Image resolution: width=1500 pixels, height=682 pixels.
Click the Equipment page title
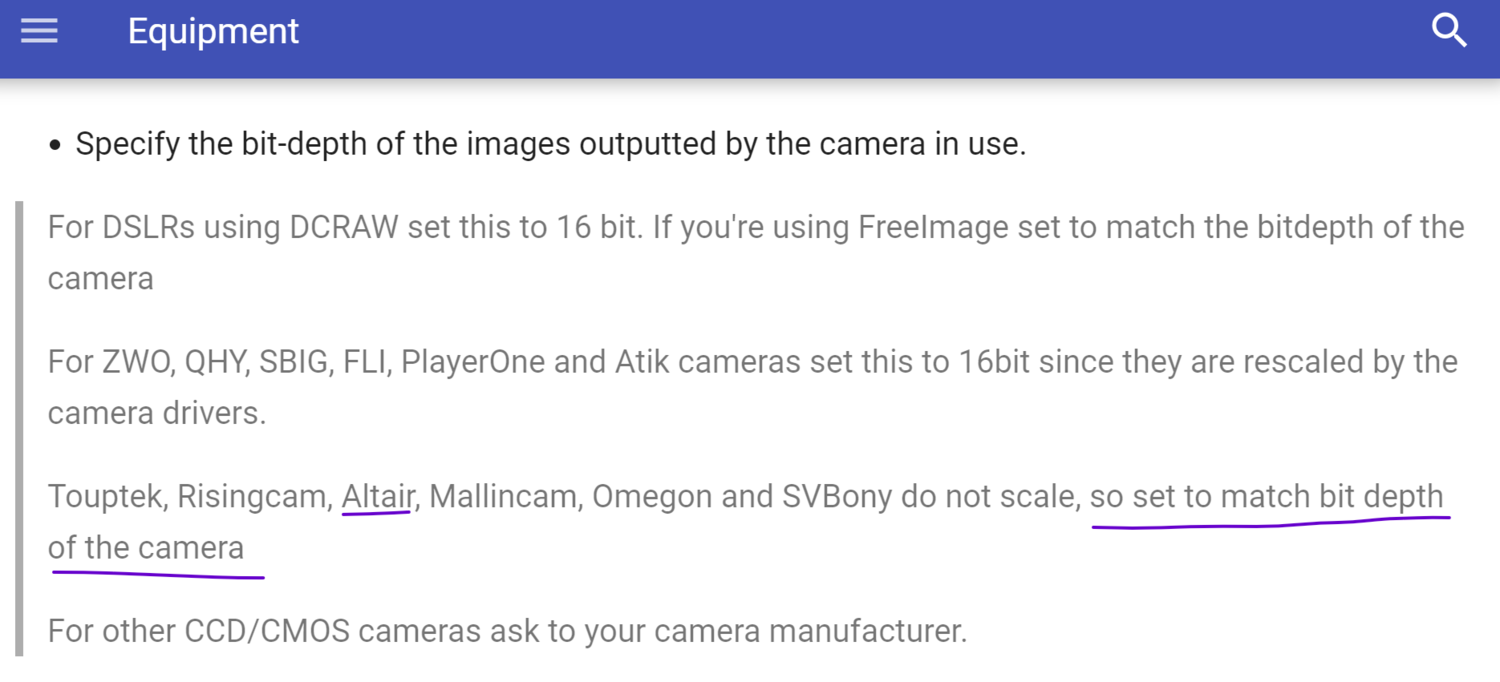213,32
